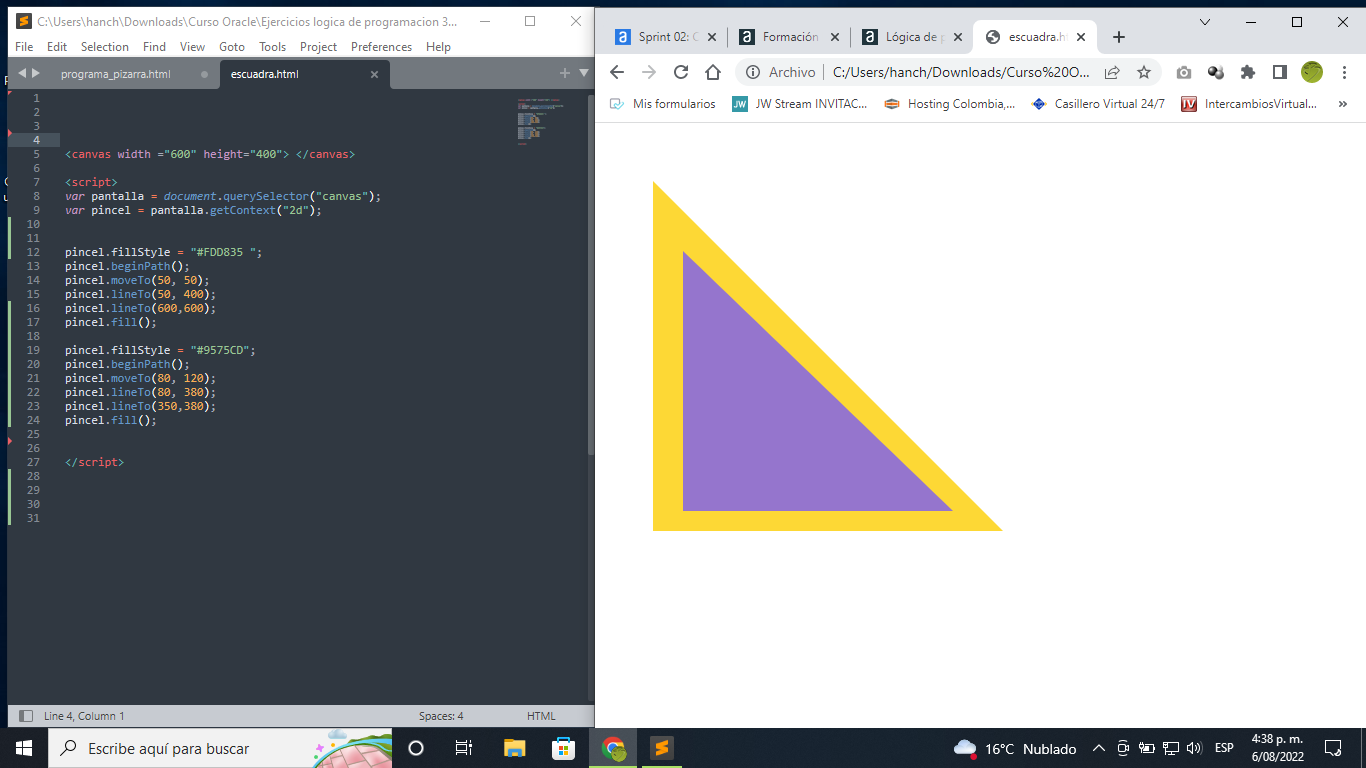
Task: Open a new Chrome tab
Action: [1119, 37]
